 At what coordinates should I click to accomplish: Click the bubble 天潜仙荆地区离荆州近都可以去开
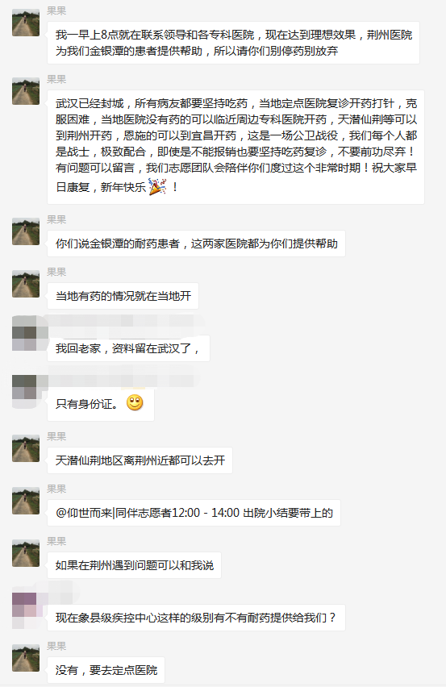click(140, 460)
